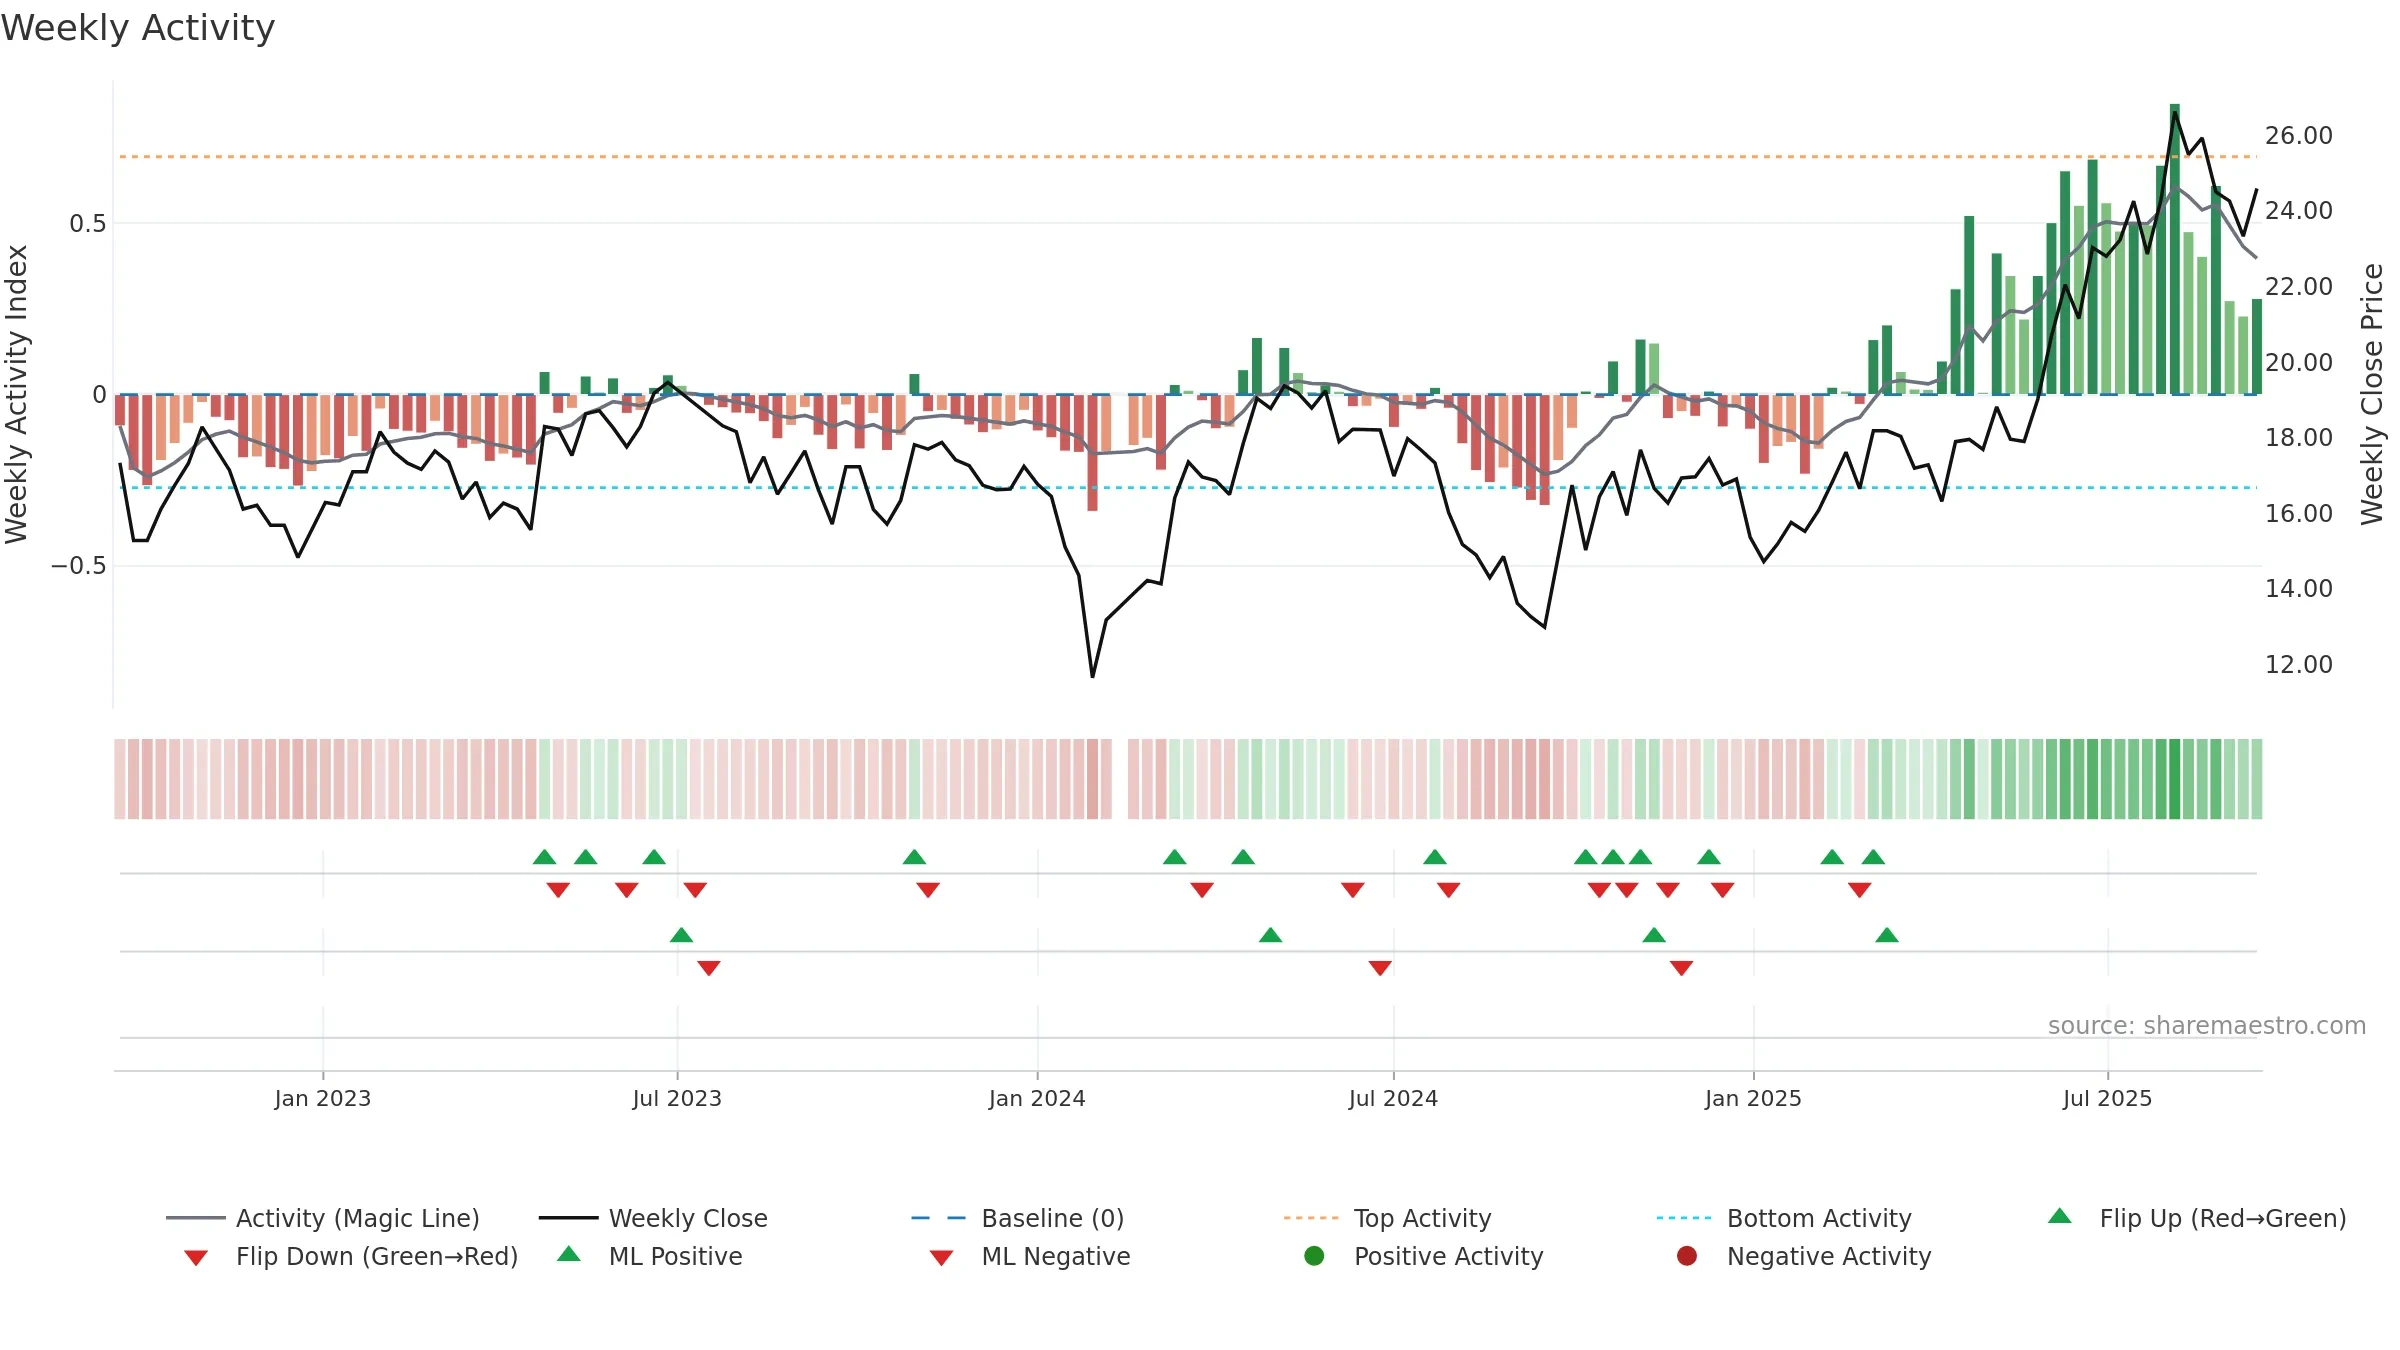Click the Jan 2023 x-axis label

[x=323, y=1098]
